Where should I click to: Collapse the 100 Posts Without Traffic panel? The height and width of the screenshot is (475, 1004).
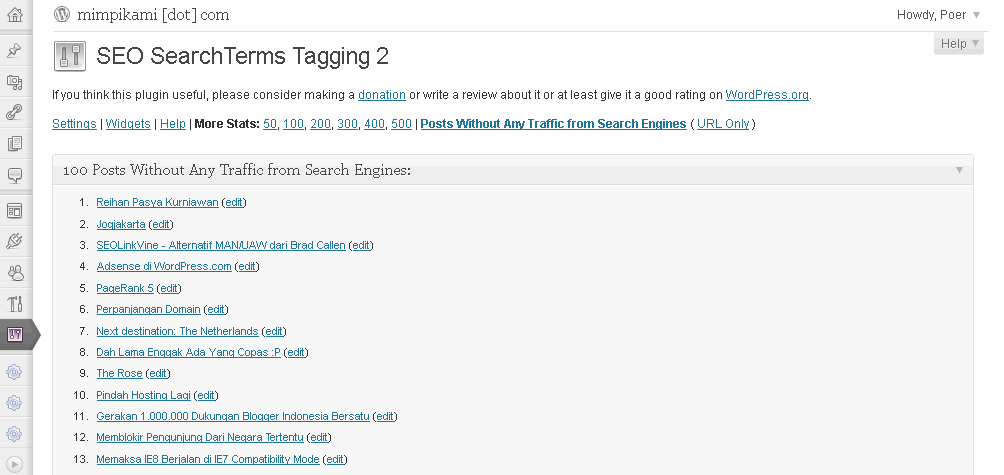point(959,170)
